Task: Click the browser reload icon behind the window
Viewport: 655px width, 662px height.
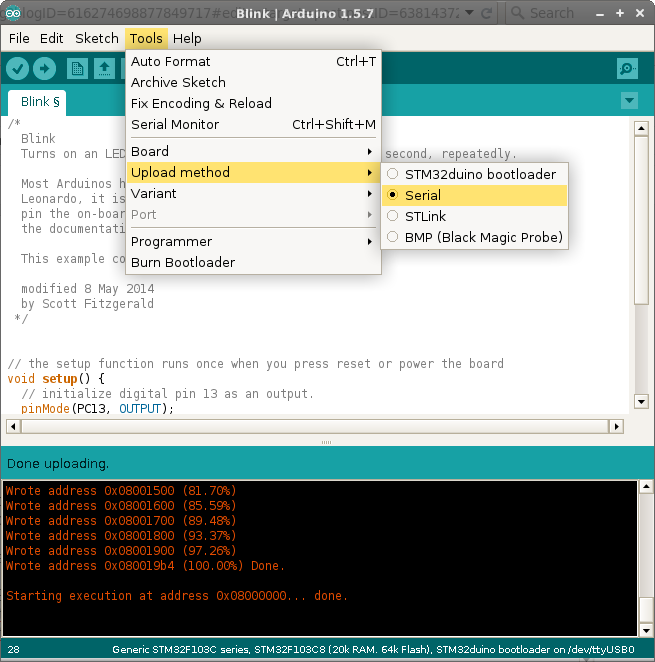Action: pyautogui.click(x=486, y=13)
